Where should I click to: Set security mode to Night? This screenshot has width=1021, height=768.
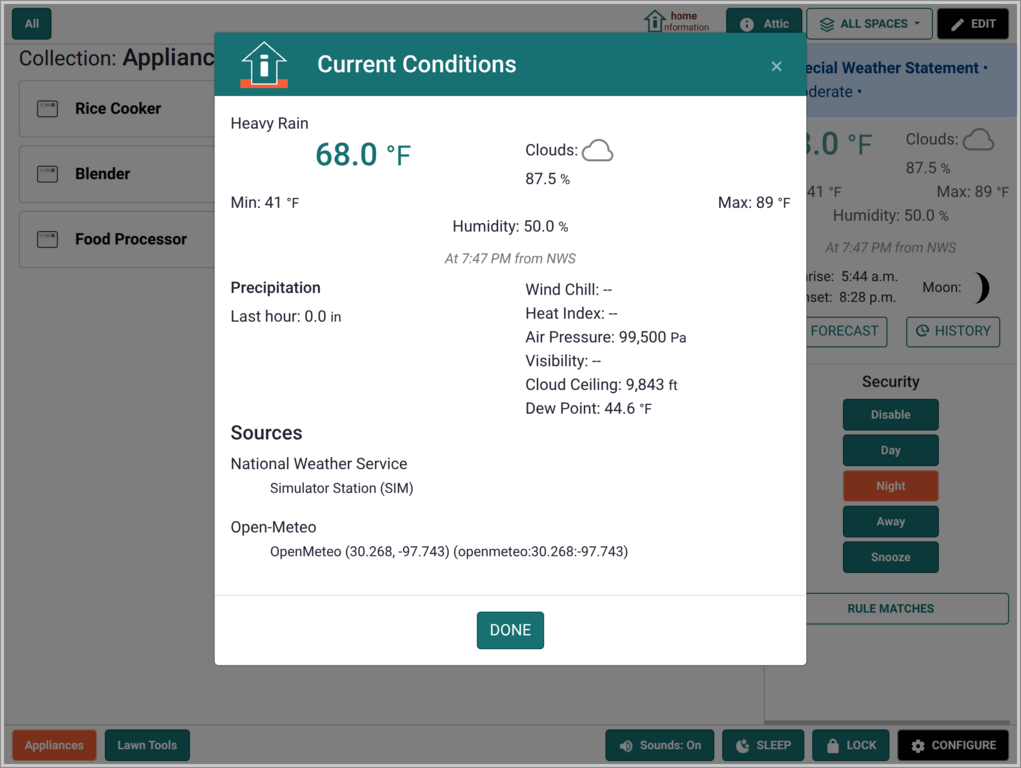(890, 486)
